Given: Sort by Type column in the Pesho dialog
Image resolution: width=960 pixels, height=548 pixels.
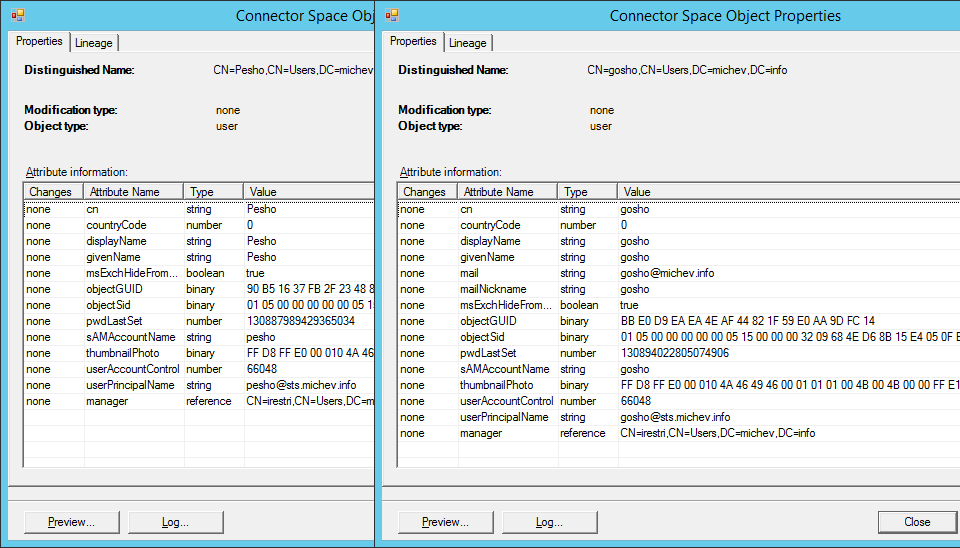Looking at the screenshot, I should click(212, 192).
